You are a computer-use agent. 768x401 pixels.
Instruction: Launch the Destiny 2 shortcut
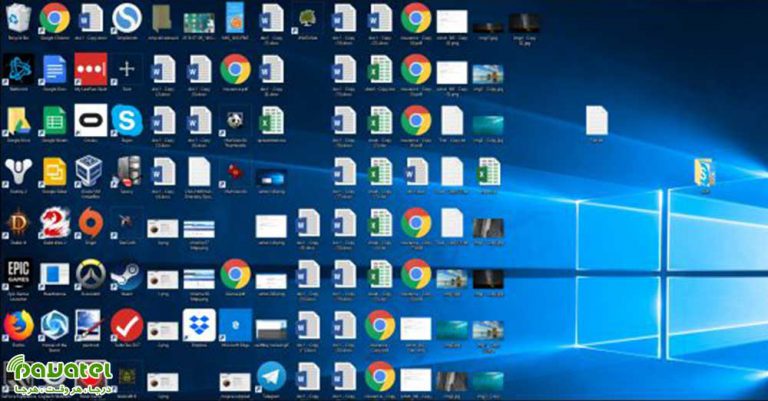(18, 172)
